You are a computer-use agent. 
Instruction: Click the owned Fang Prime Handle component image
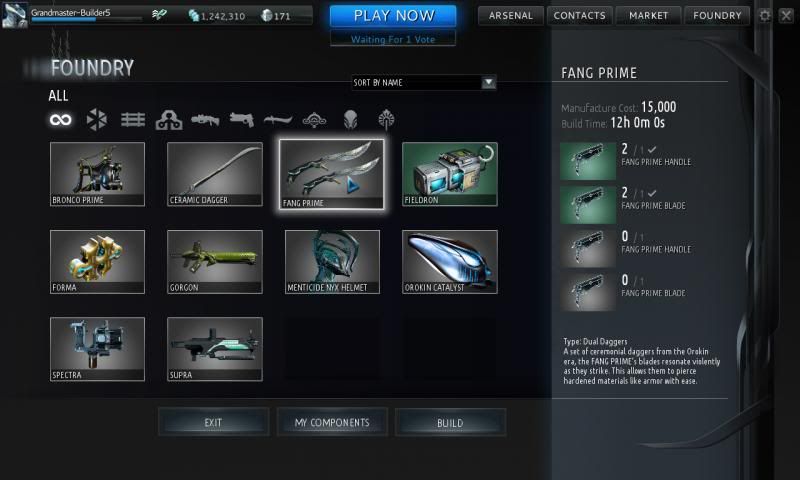[588, 161]
